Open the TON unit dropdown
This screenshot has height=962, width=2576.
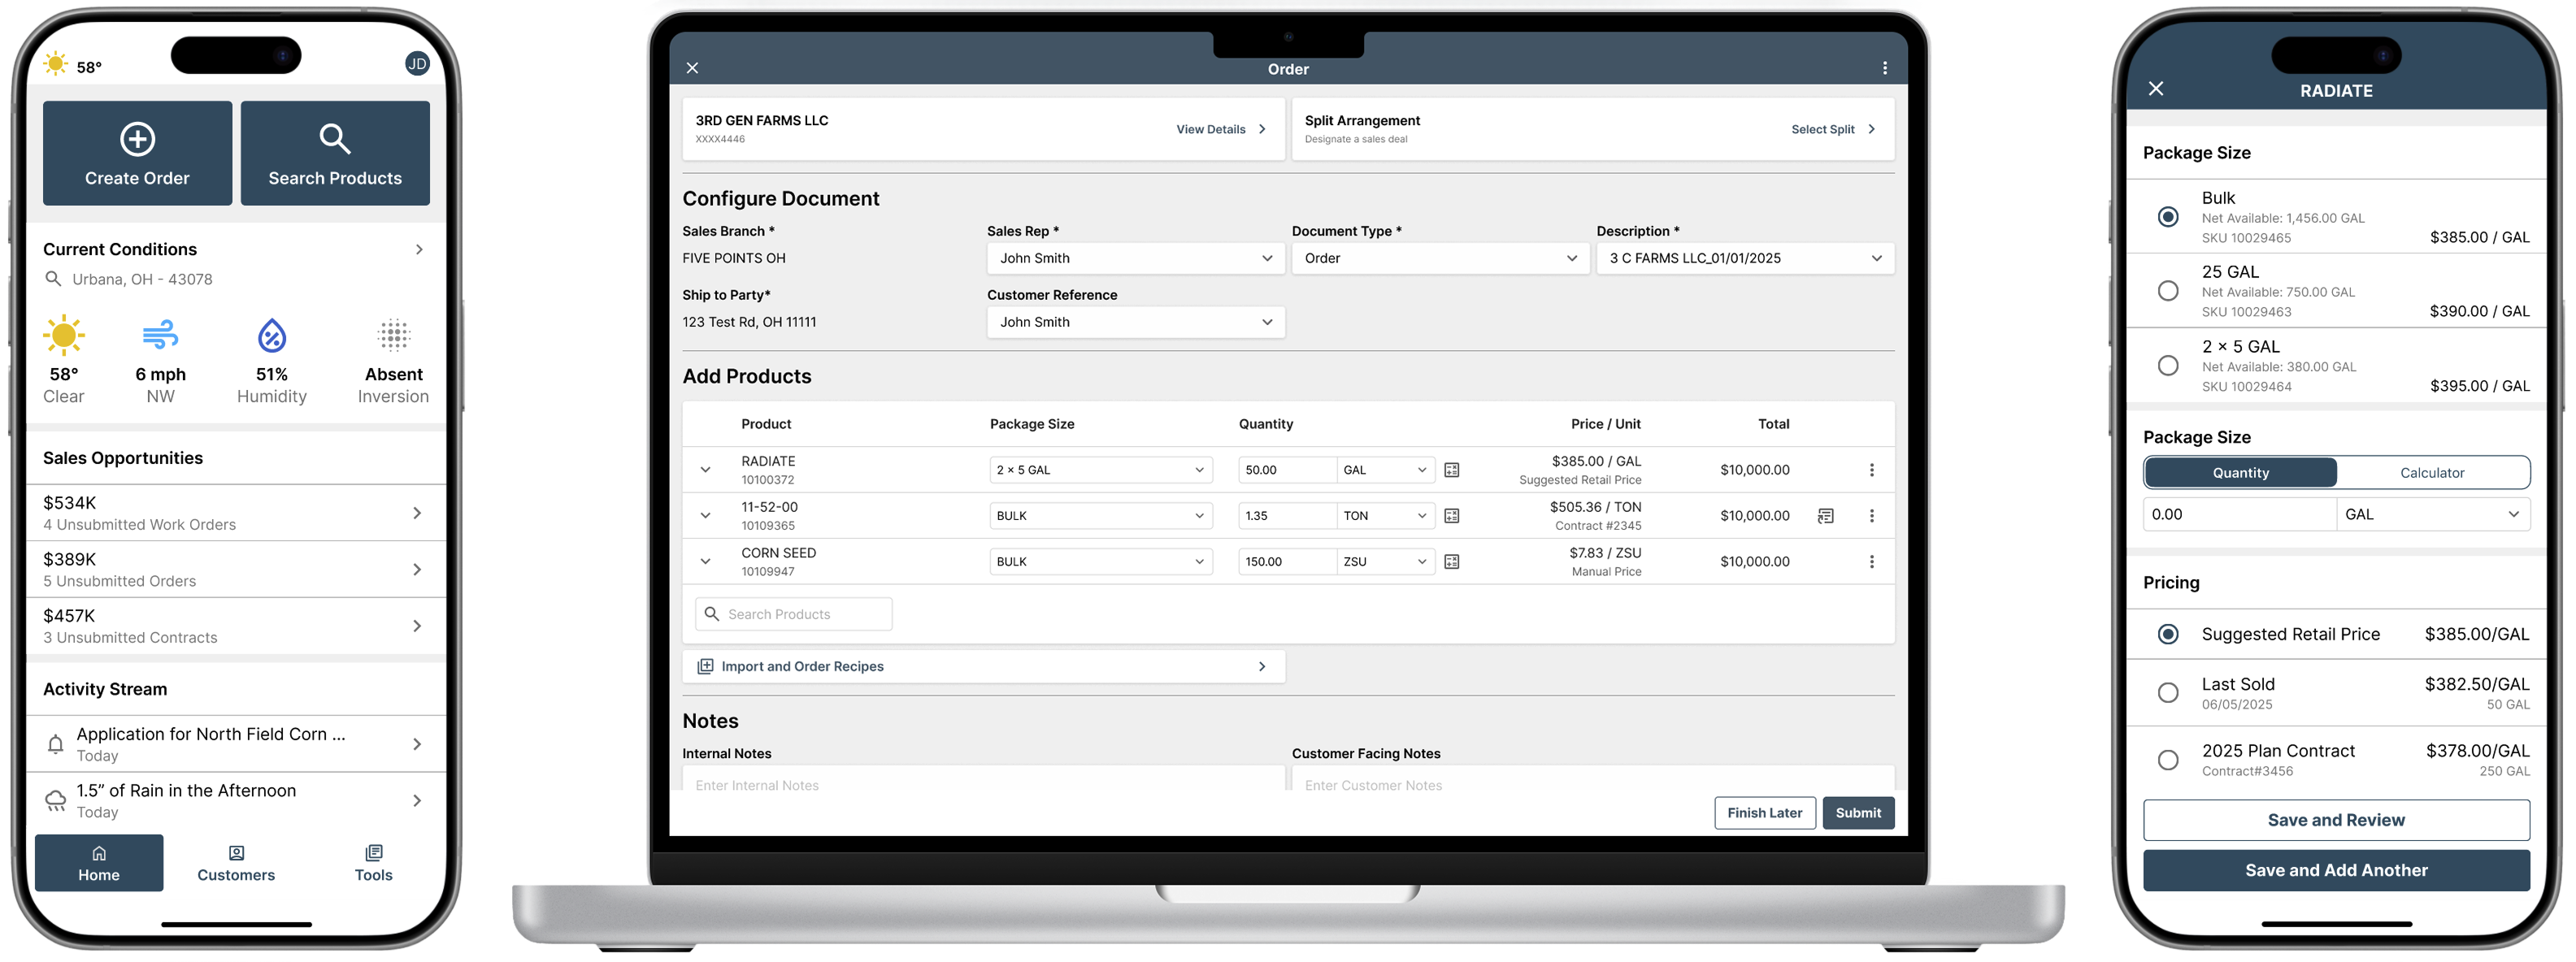[x=1386, y=516]
